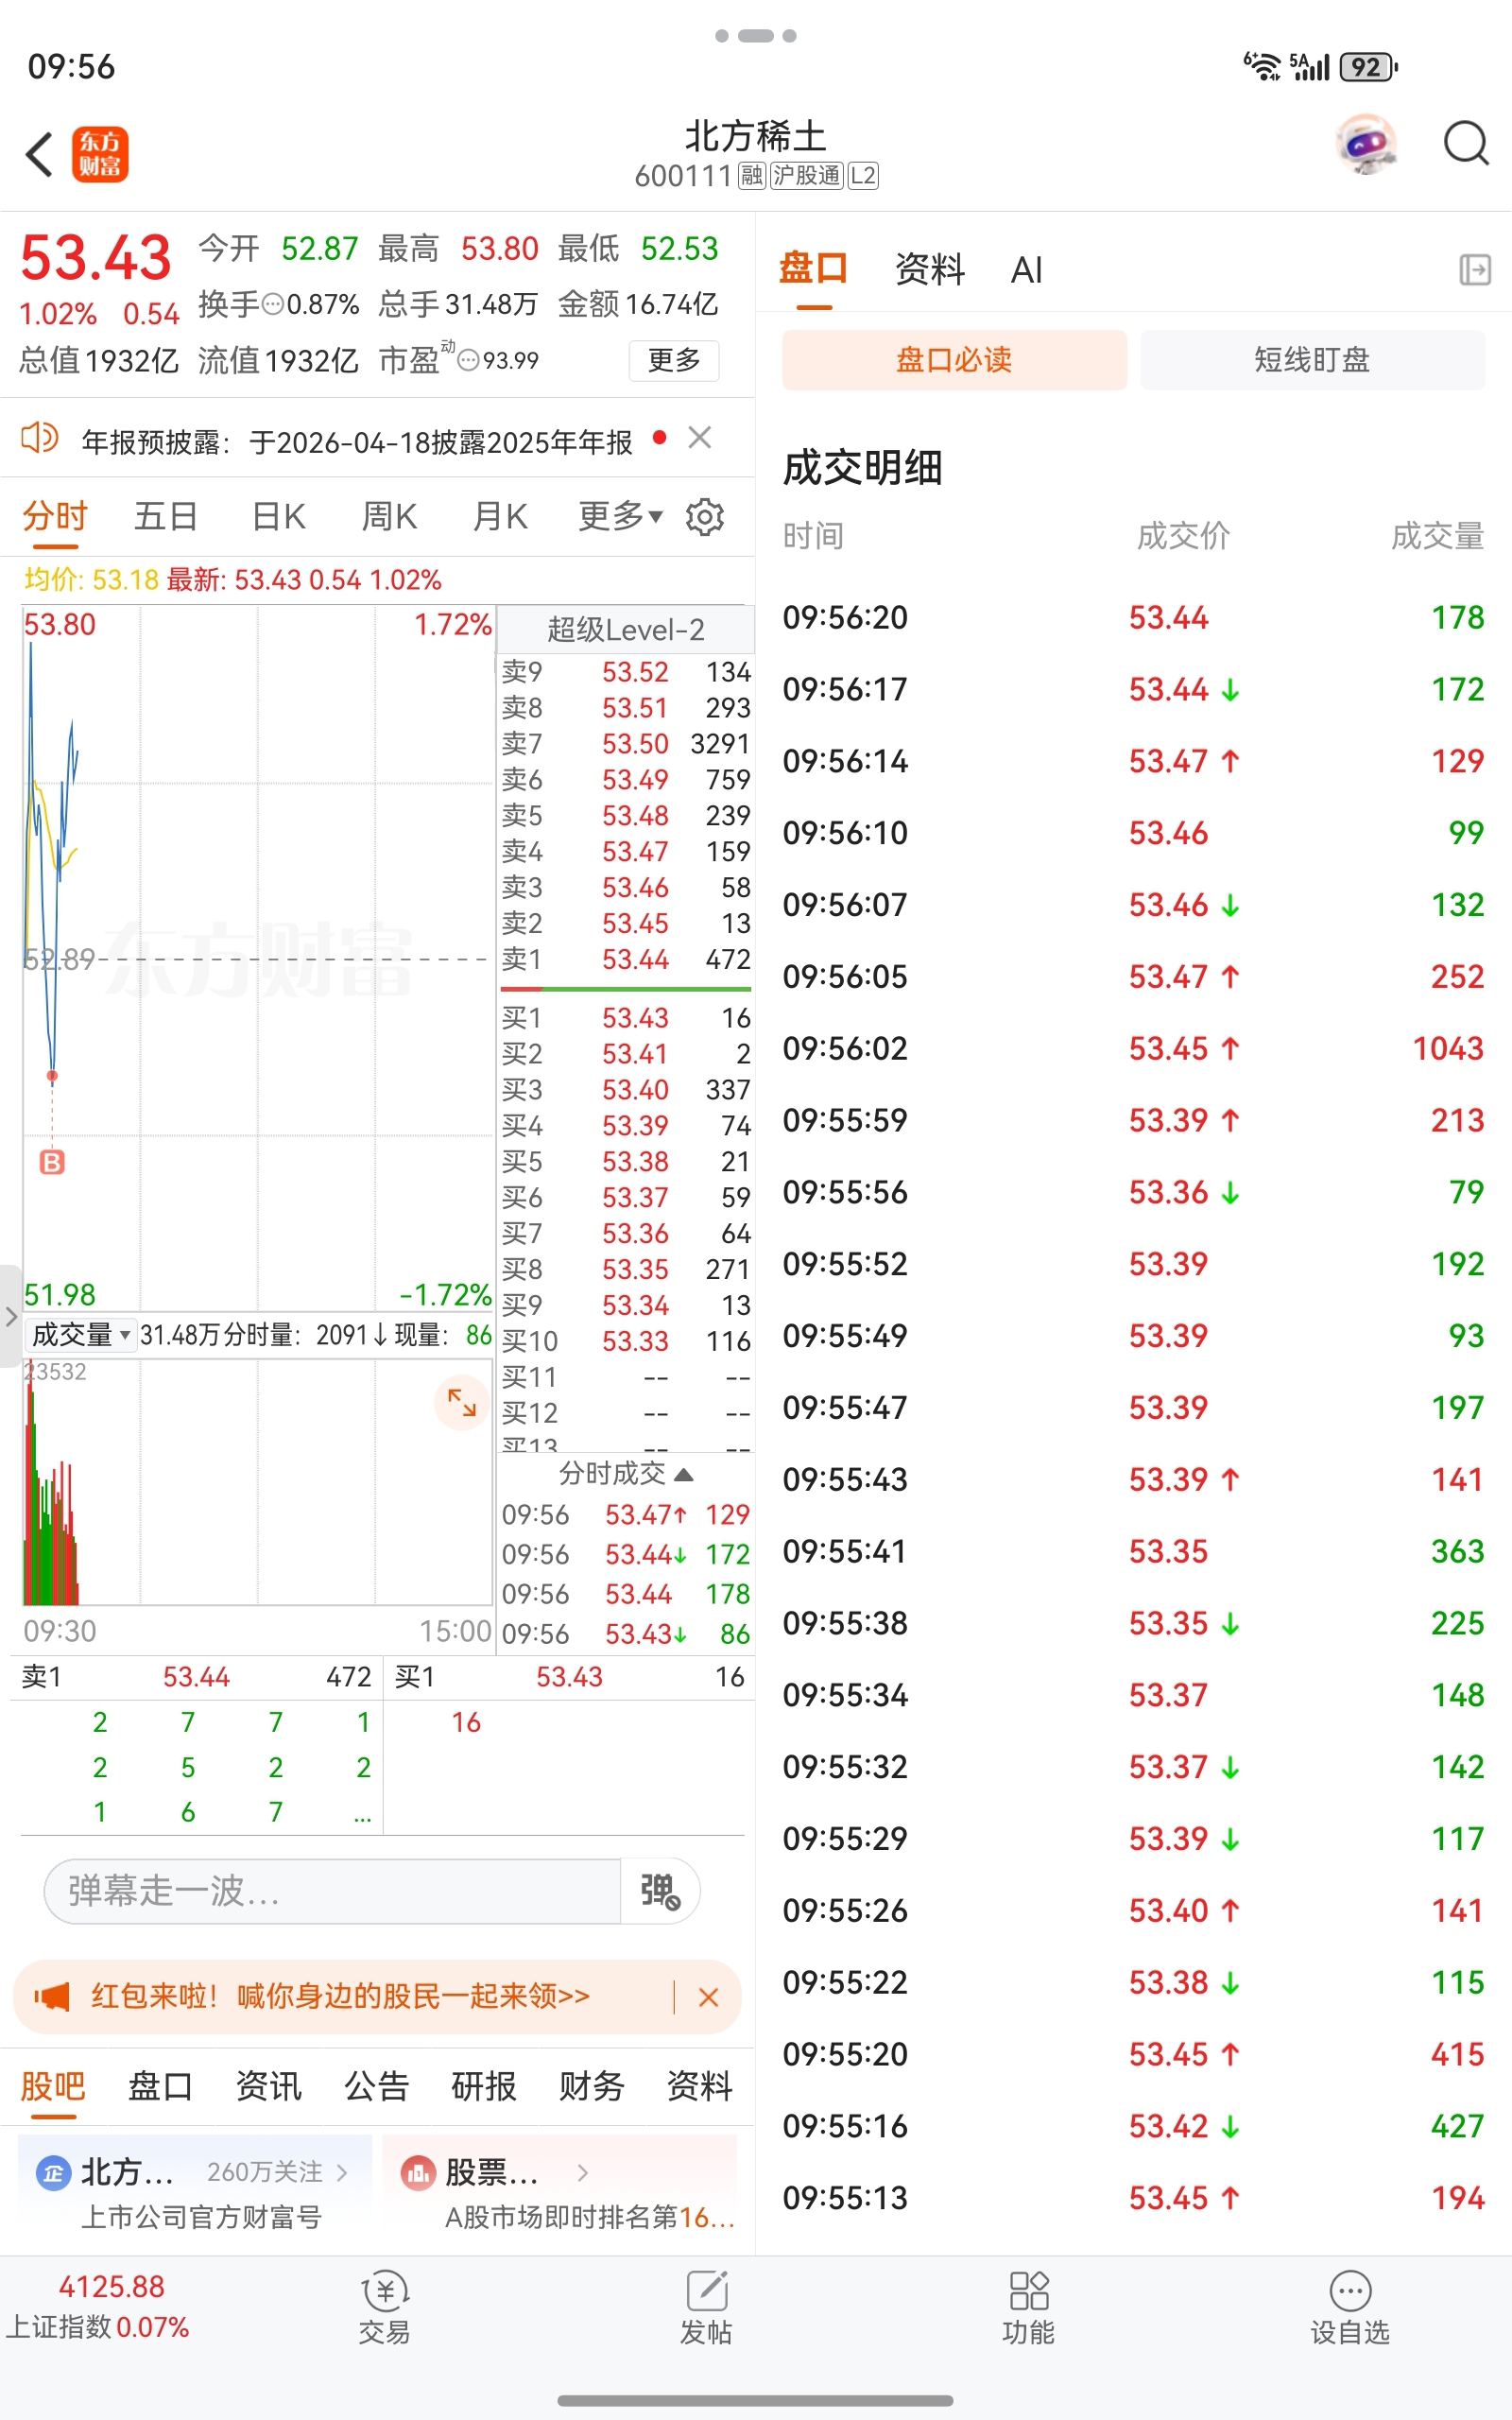Screen dimensions: 1512x2420
Task: Tap the 09:55:16 trade row
Action: pos(1133,2126)
